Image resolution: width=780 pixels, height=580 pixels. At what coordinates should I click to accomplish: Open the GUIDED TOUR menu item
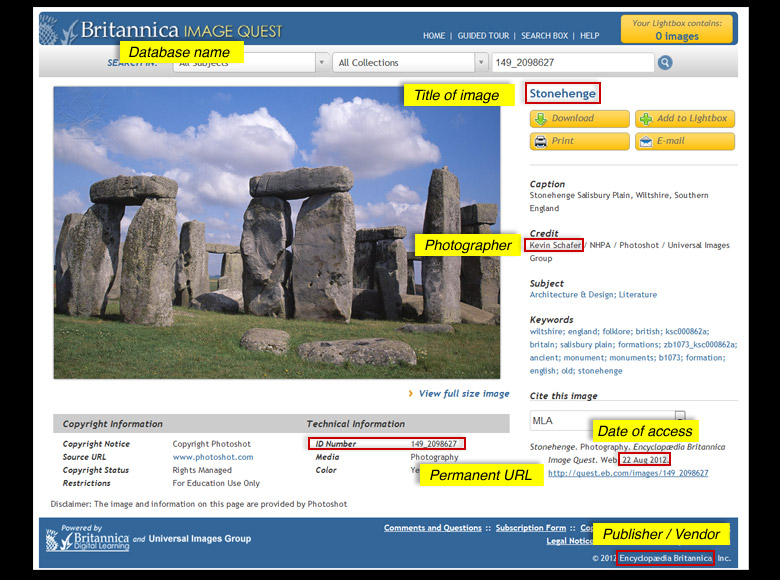(x=484, y=36)
